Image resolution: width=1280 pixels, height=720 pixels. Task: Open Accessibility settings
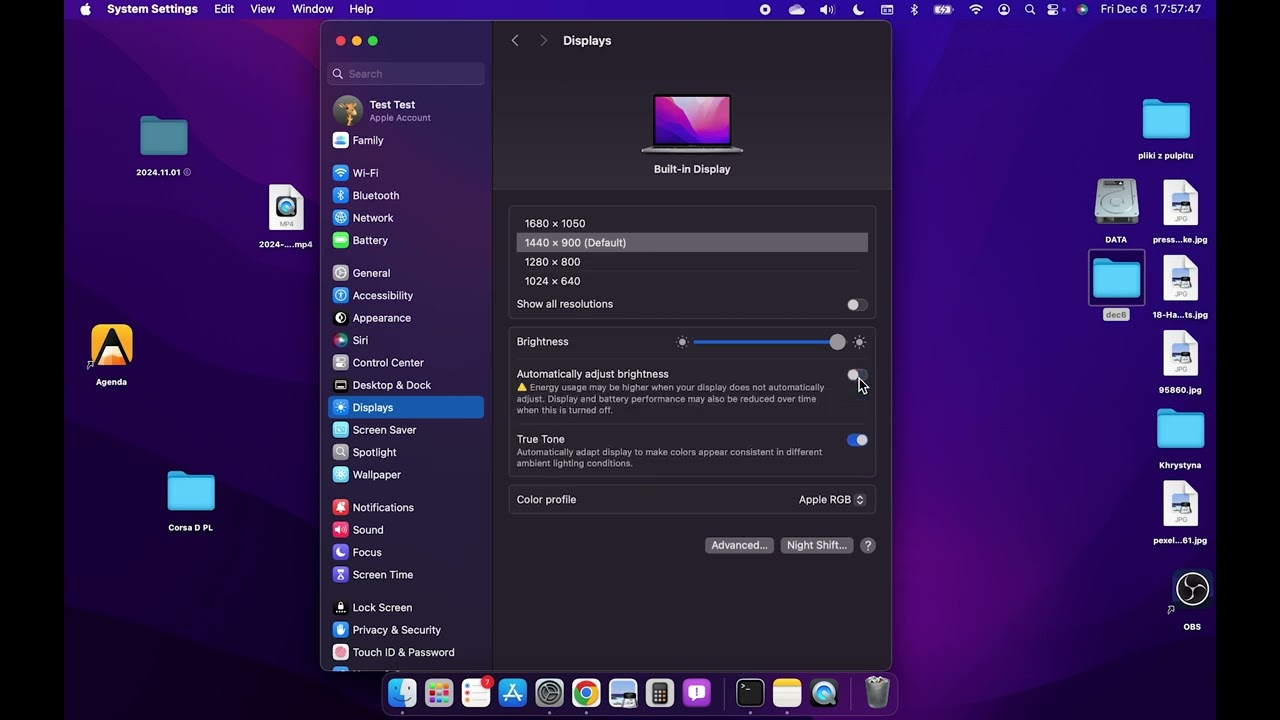406,296
